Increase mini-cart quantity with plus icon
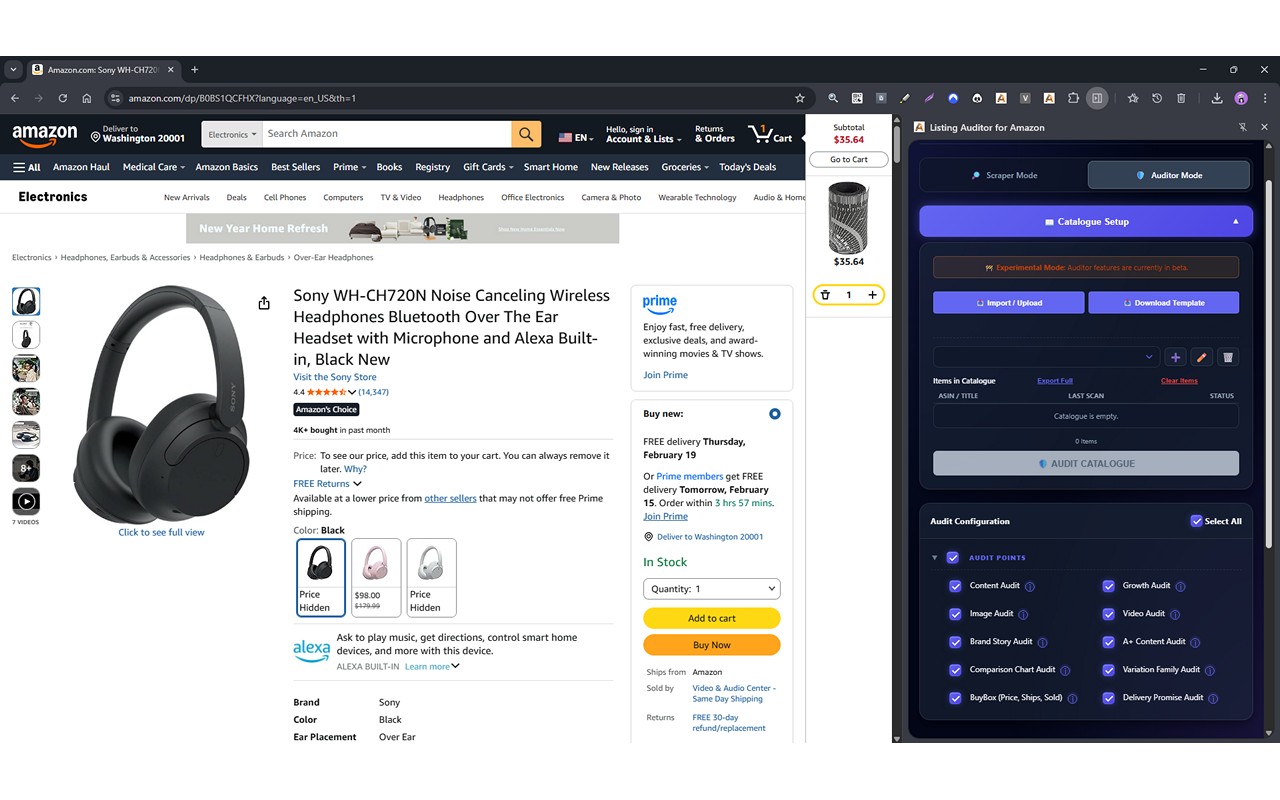Image resolution: width=1280 pixels, height=800 pixels. point(872,295)
